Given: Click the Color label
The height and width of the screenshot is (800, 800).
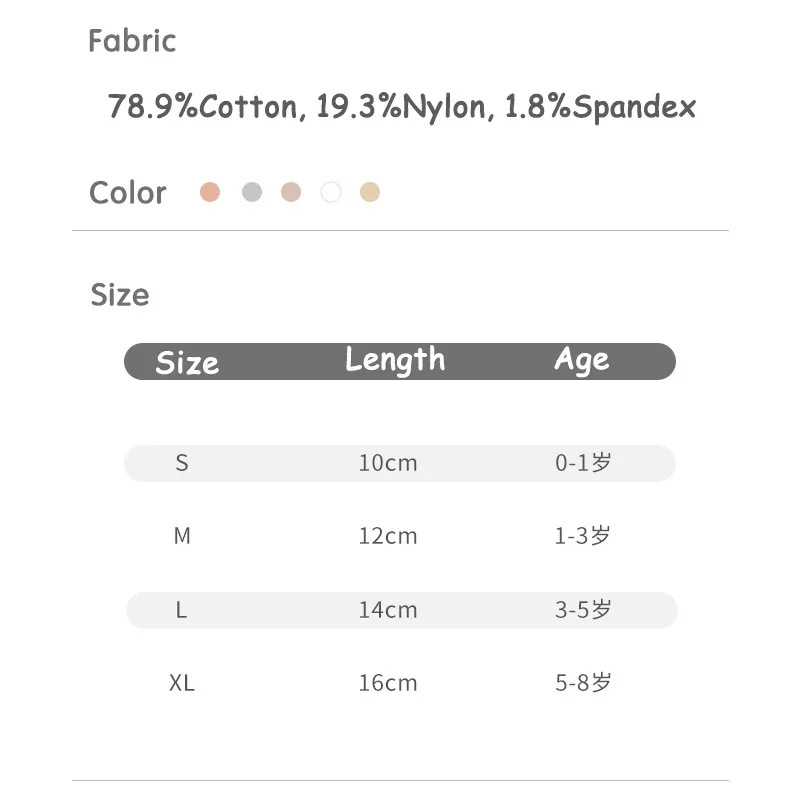Looking at the screenshot, I should pos(127,193).
